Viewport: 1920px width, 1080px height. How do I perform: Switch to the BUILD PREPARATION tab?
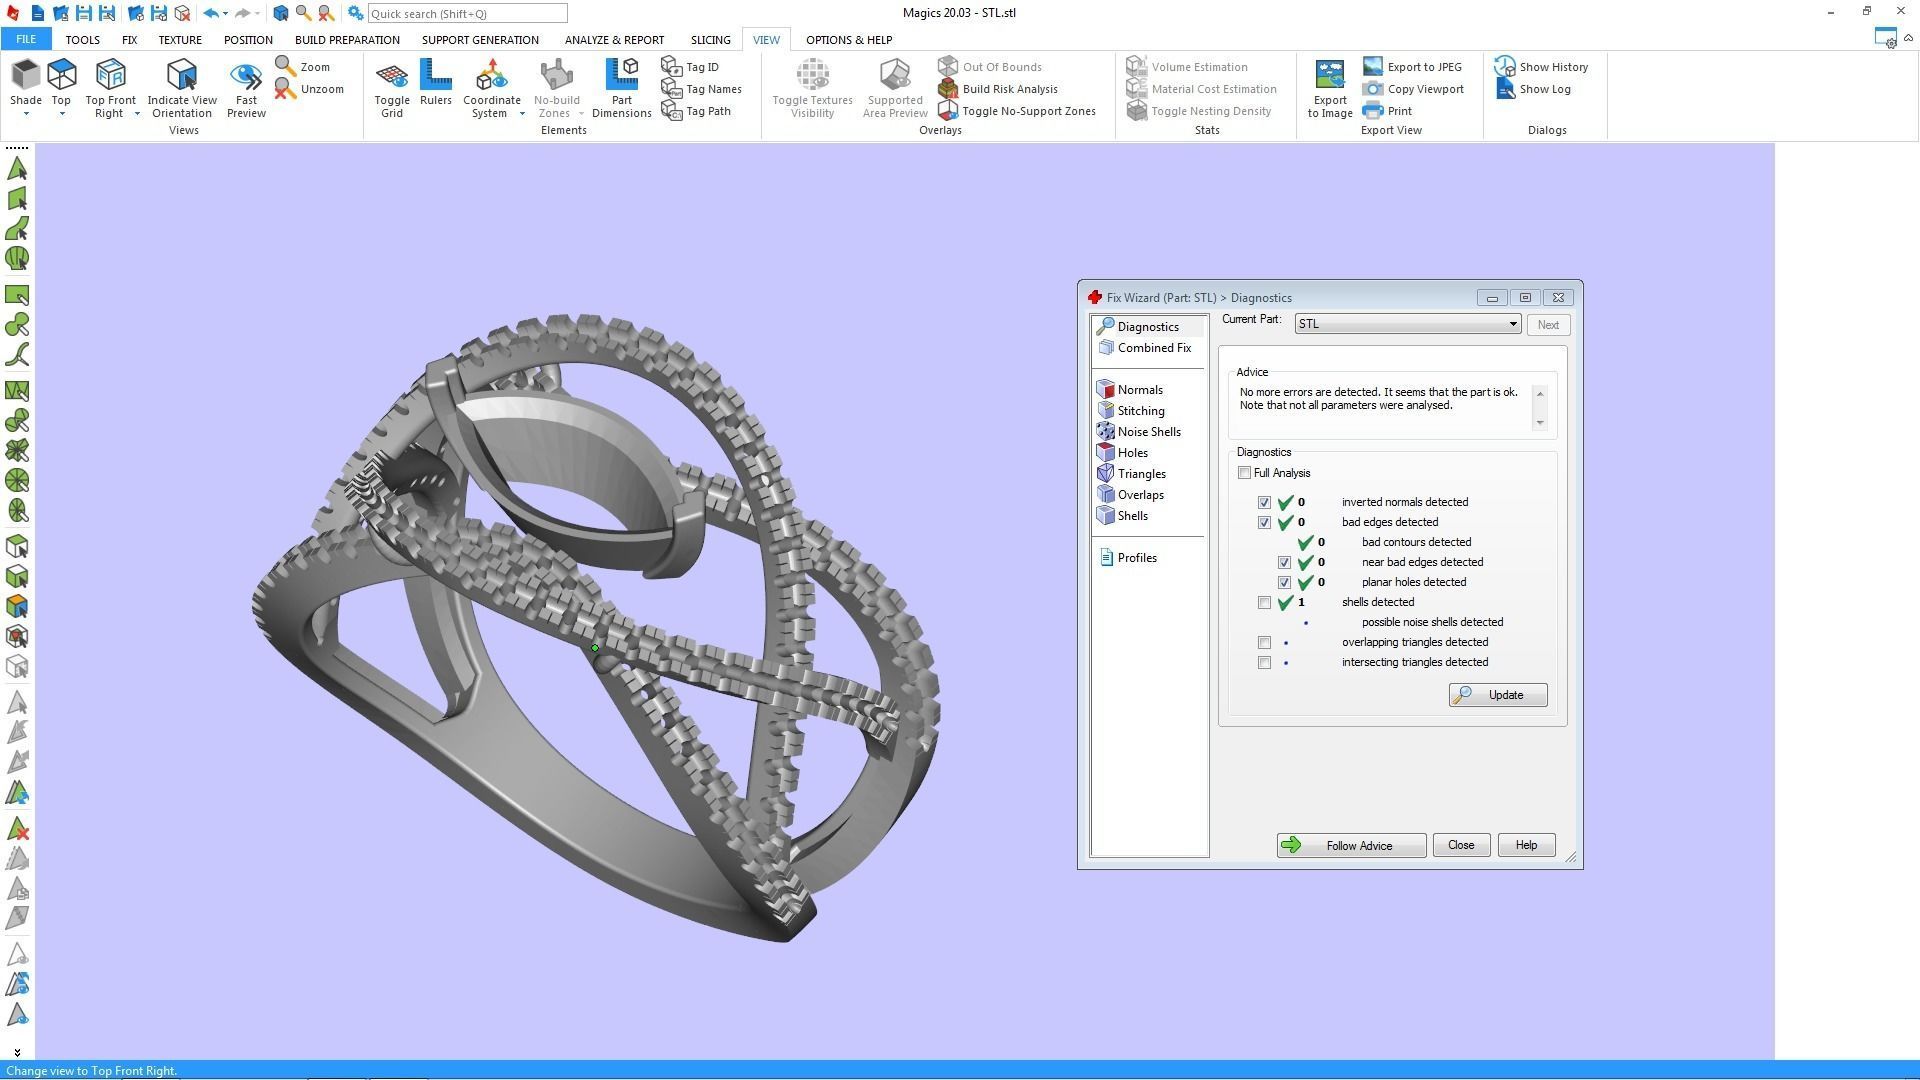click(347, 40)
